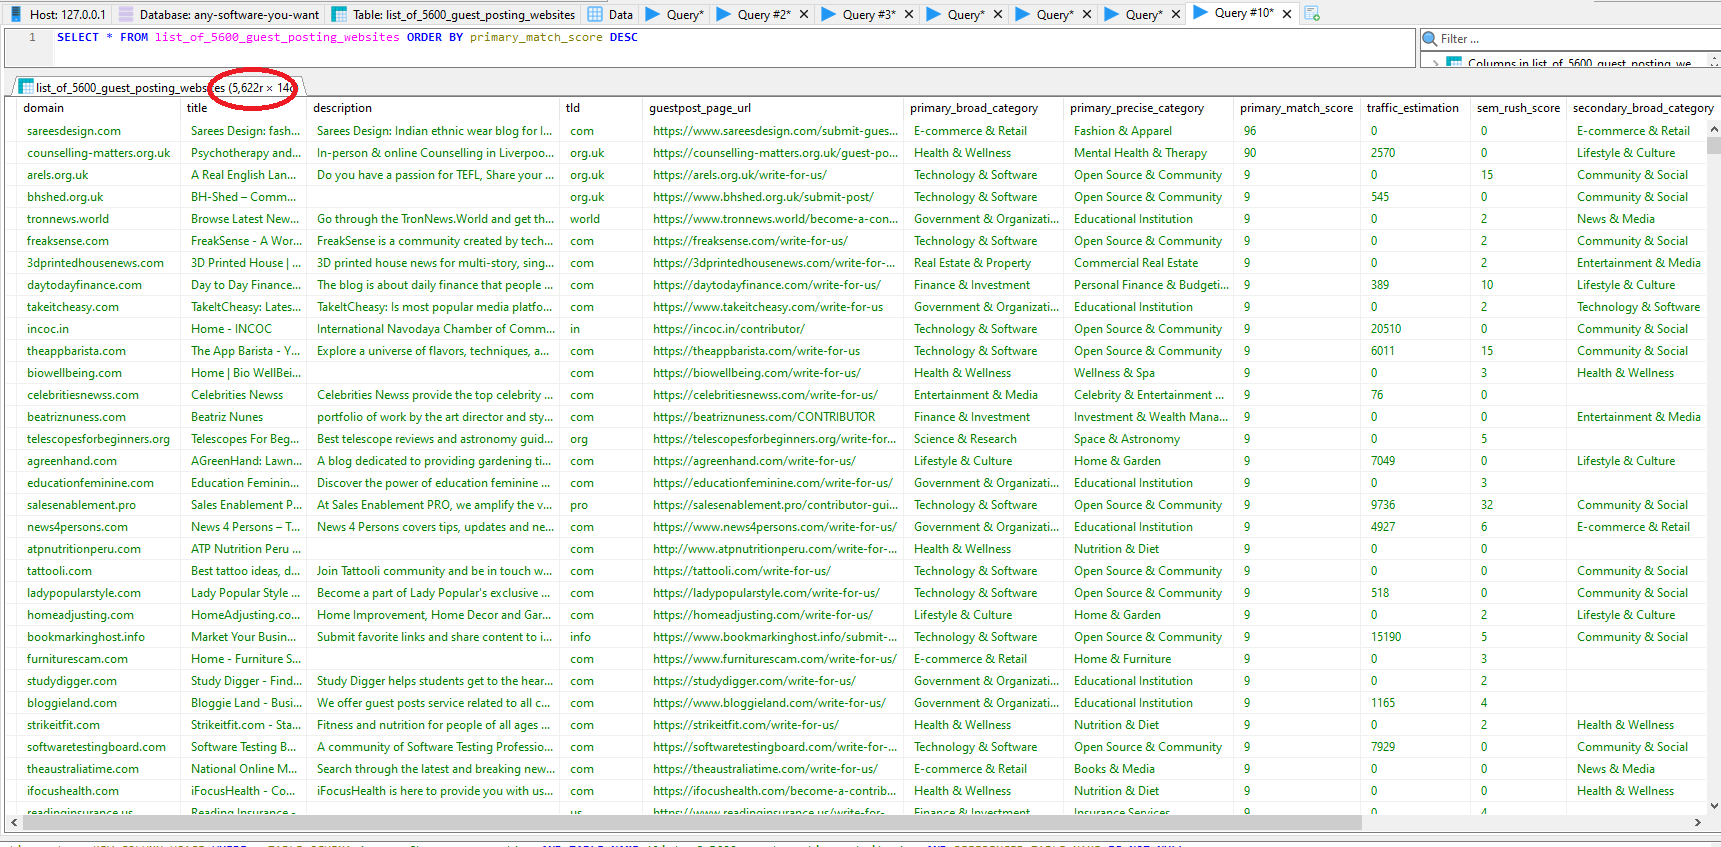This screenshot has width=1721, height=847.
Task: Close the Query #3* tab
Action: coord(908,14)
